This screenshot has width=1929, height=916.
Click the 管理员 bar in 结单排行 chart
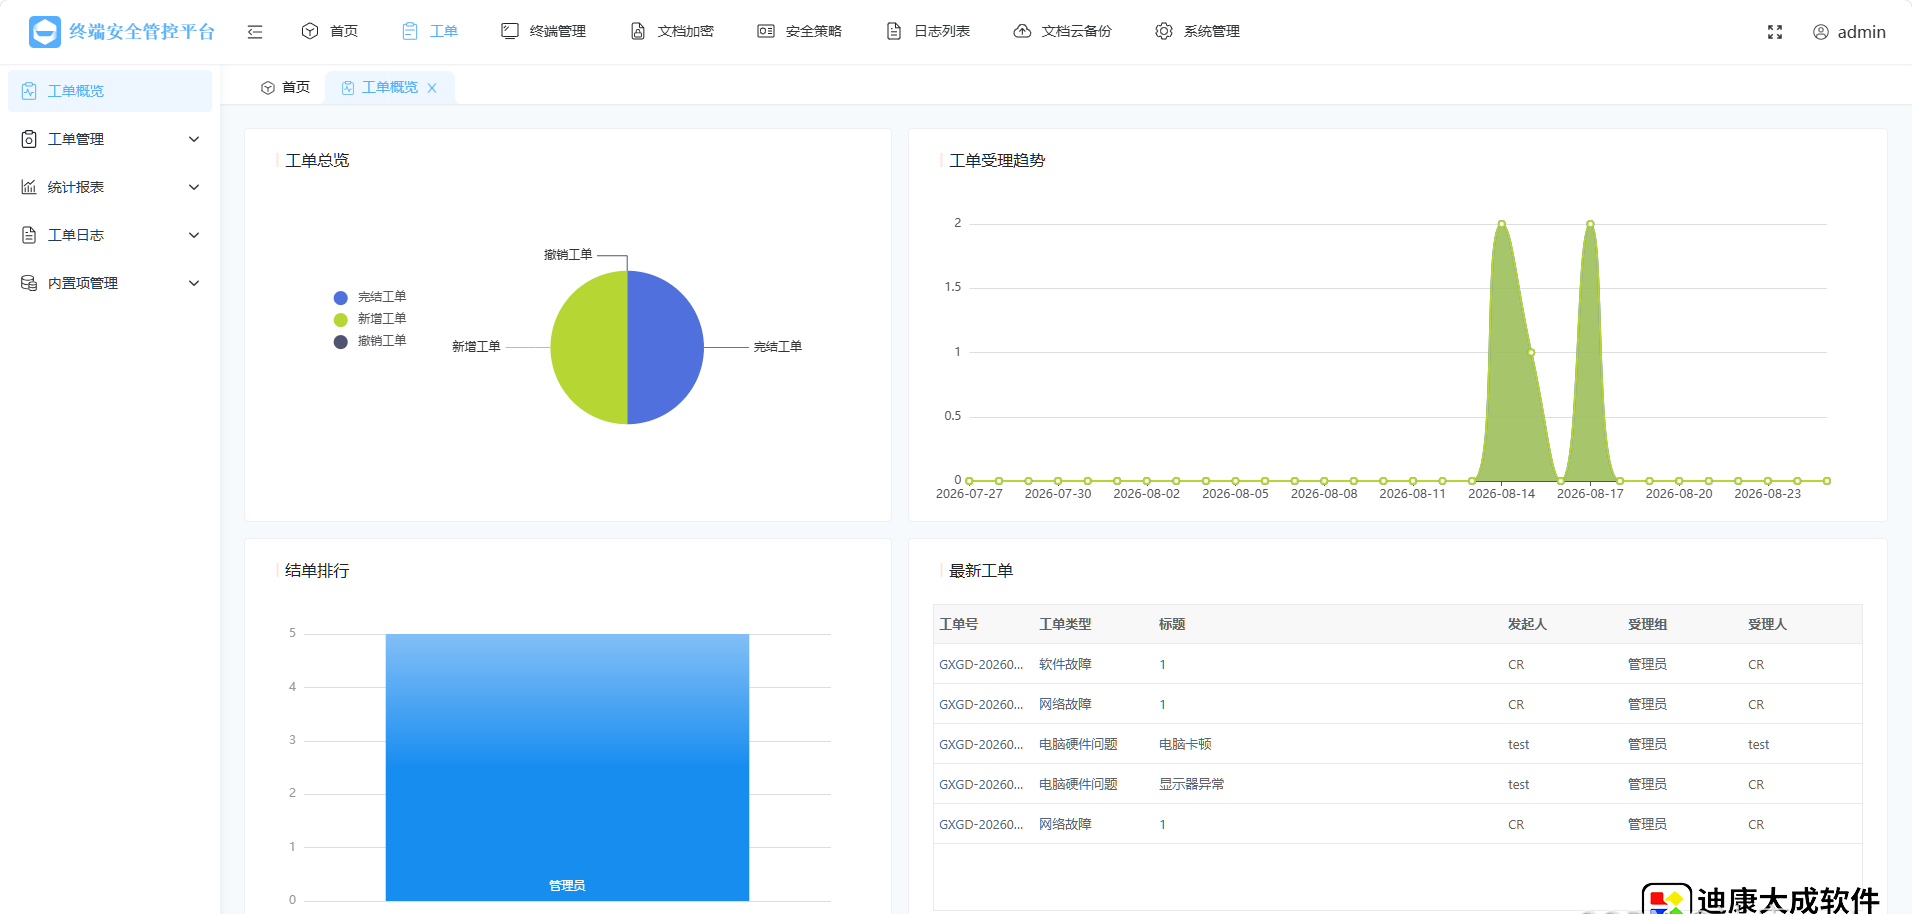point(567,768)
